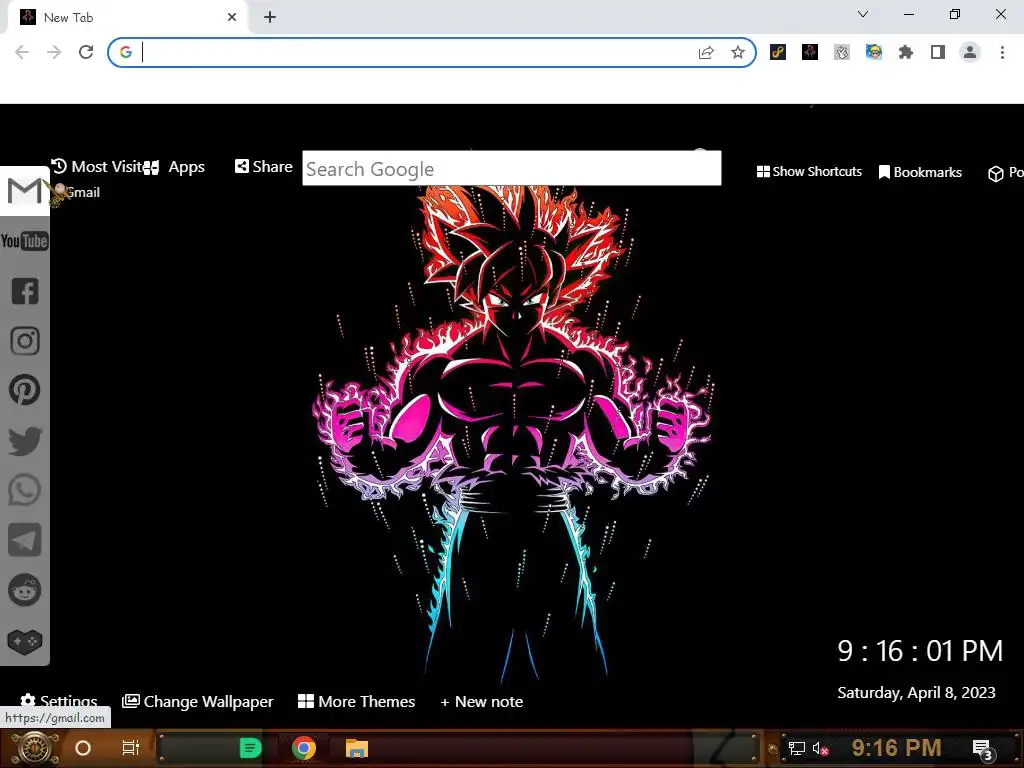Open Pinterest shortcut in sidebar
This screenshot has width=1024, height=768.
tap(25, 391)
